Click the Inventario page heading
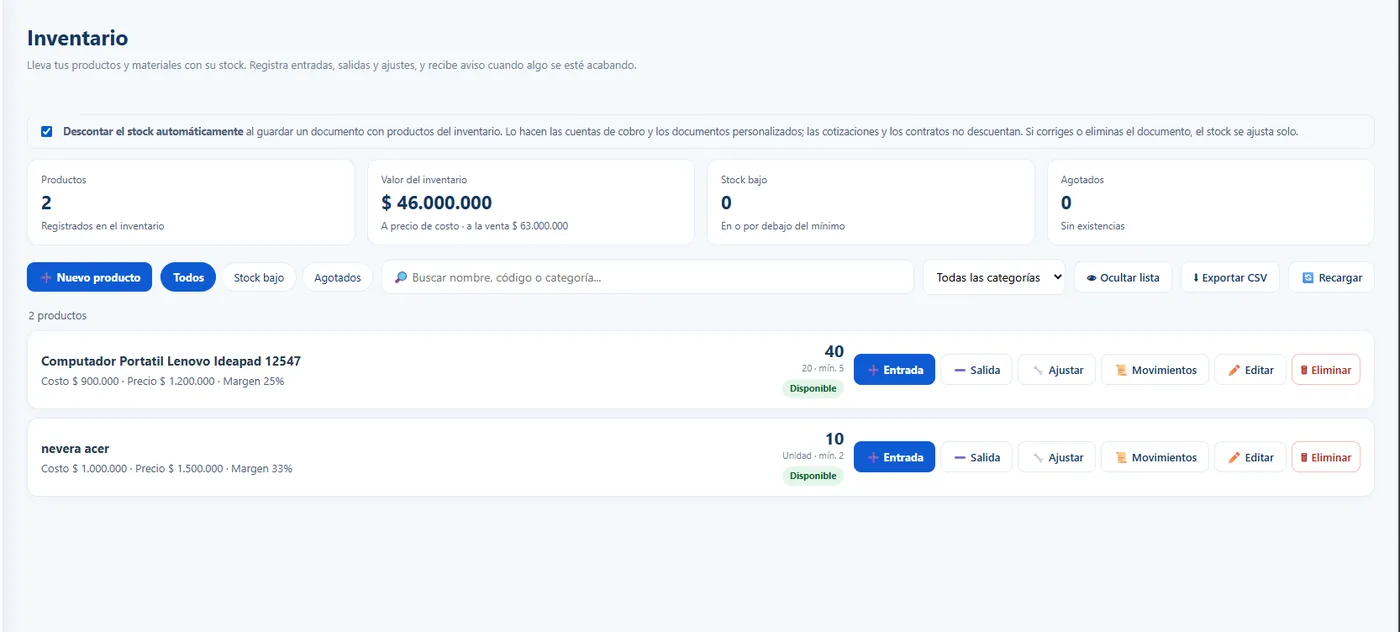 (x=78, y=39)
